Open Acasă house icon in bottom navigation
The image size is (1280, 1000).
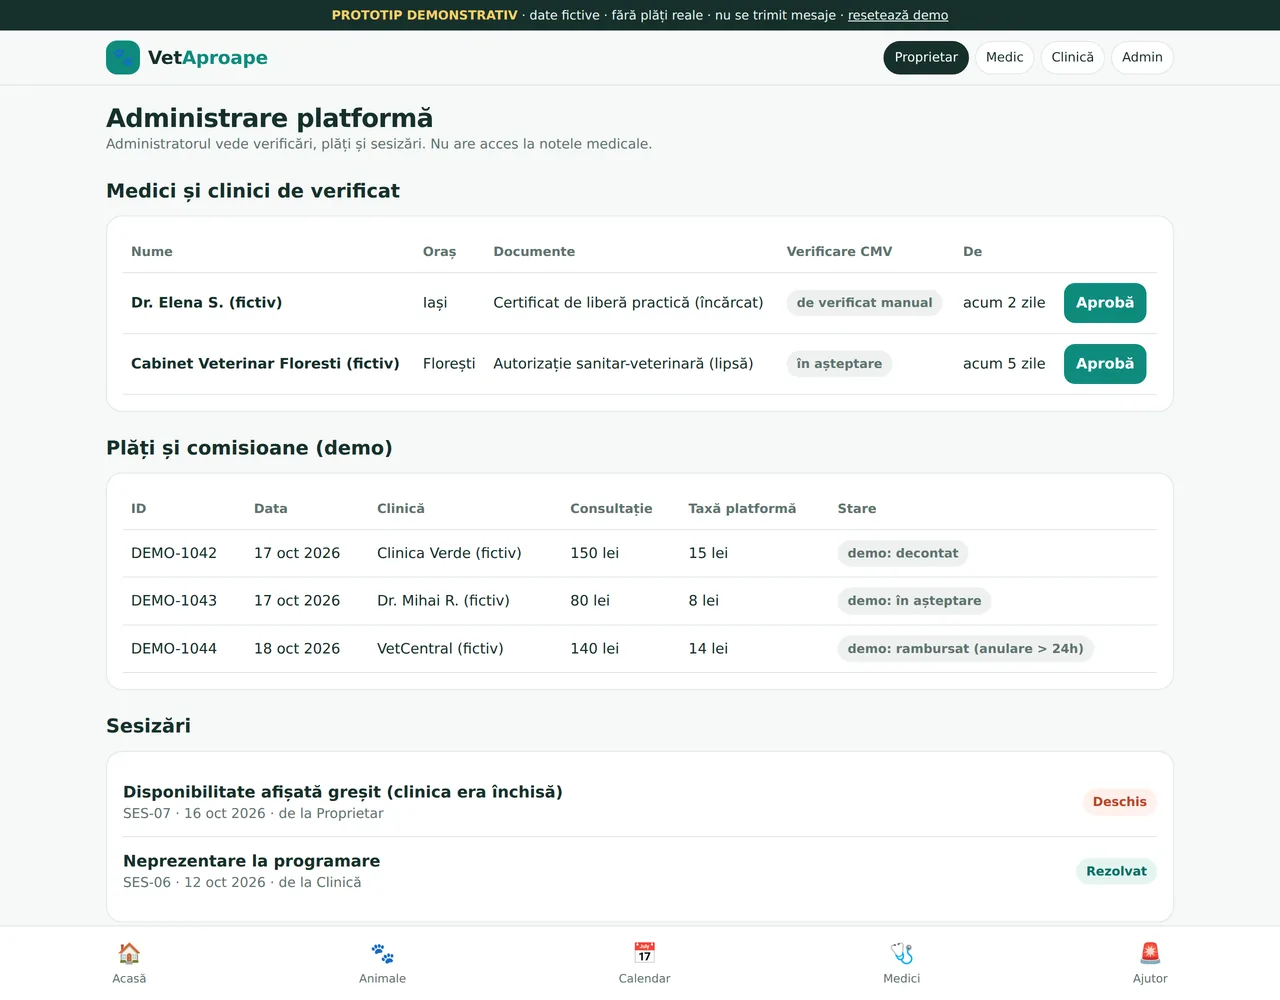(129, 953)
